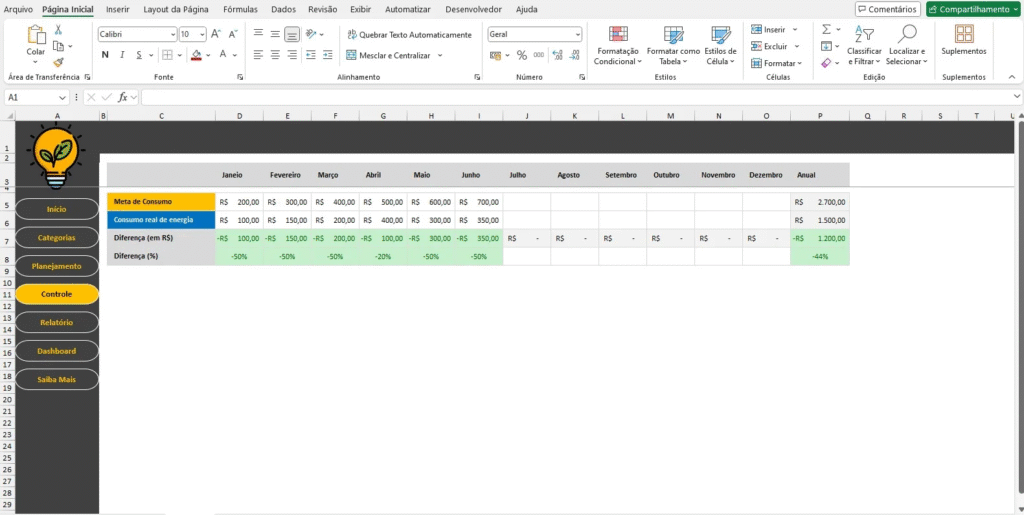Switch to the Layout da Página tab
This screenshot has height=515, width=1024.
pyautogui.click(x=175, y=9)
